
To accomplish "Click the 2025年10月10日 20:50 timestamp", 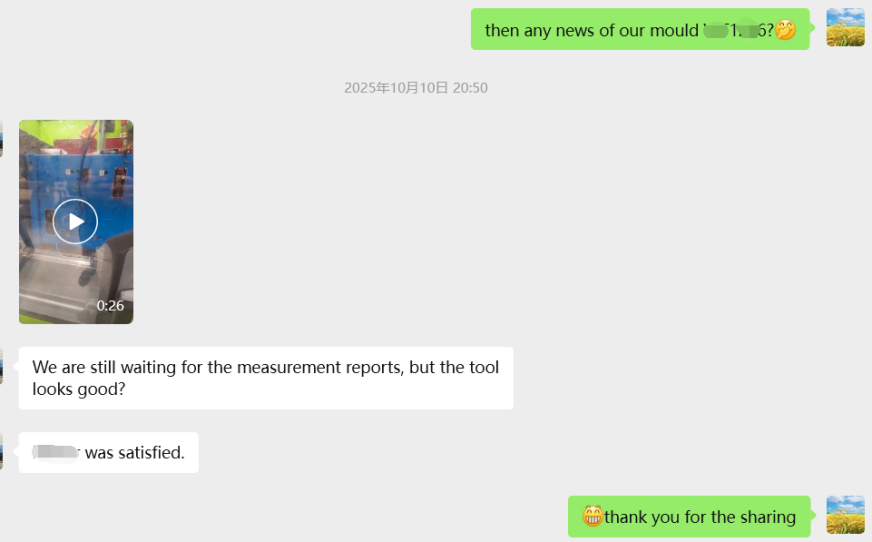I will (x=416, y=88).
